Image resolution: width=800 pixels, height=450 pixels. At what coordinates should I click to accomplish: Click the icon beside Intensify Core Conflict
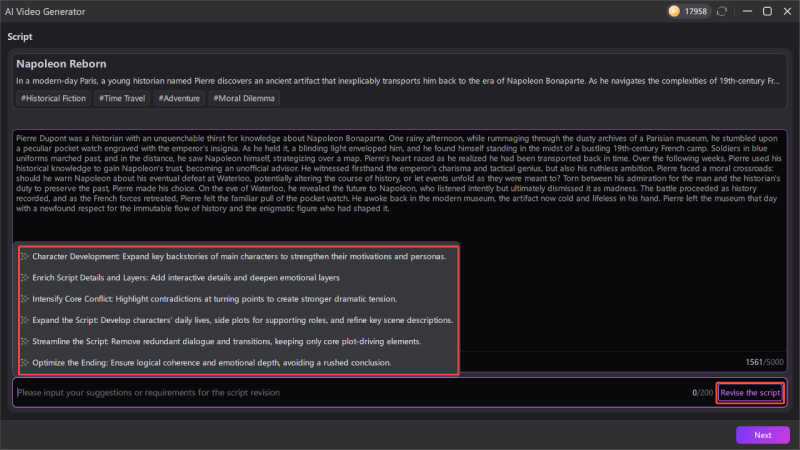(25, 299)
